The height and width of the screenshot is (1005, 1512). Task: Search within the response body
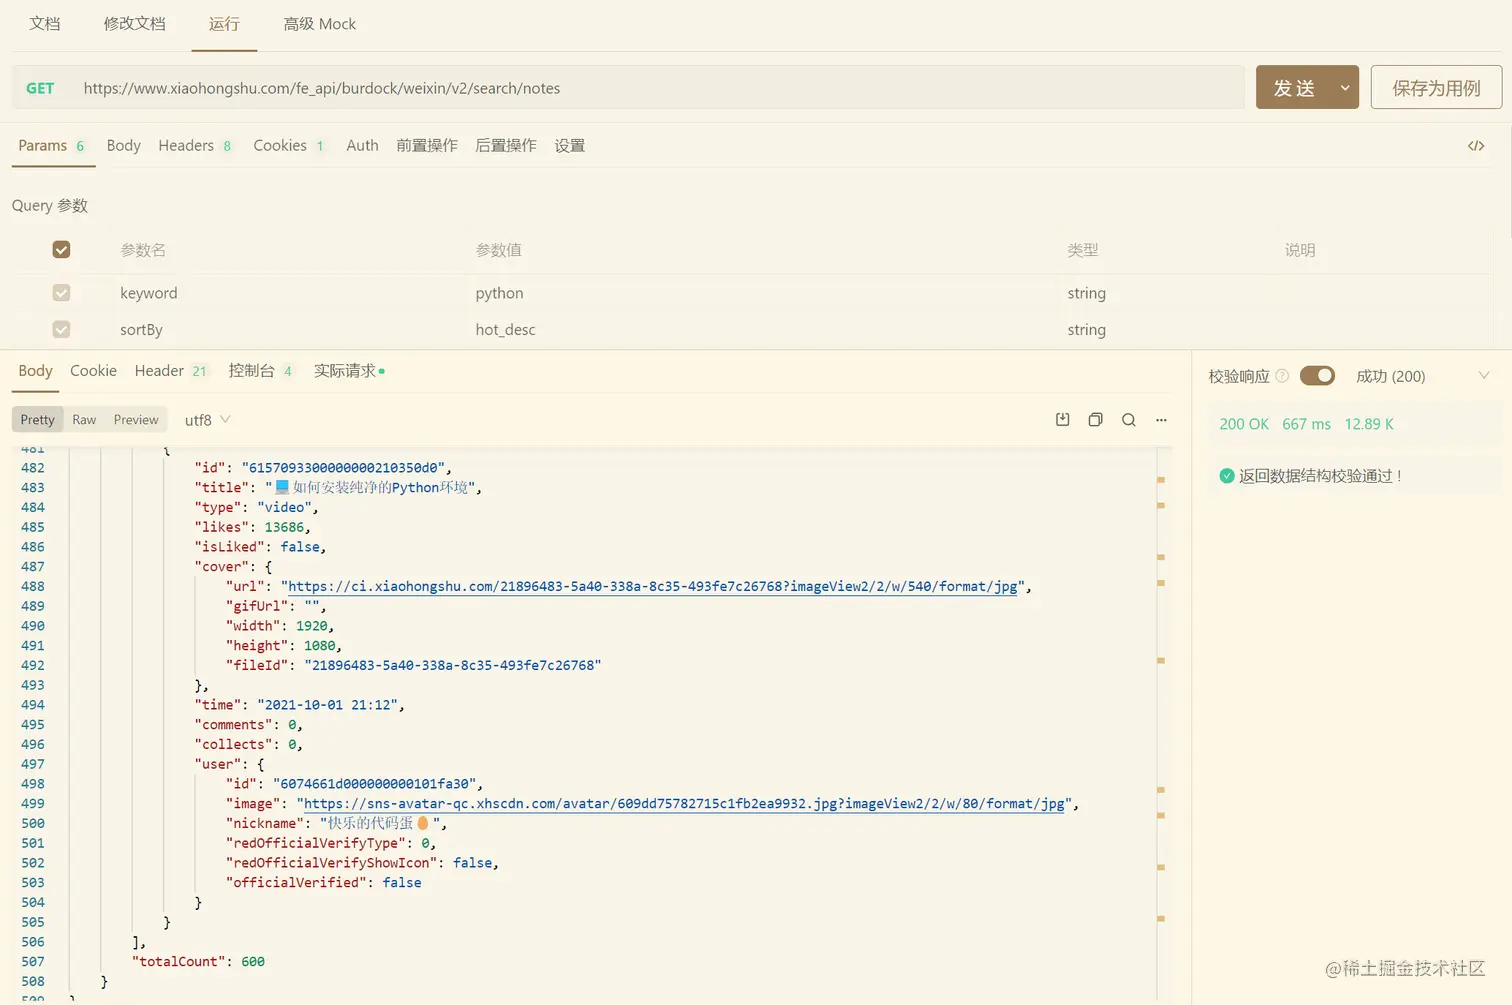pyautogui.click(x=1129, y=420)
